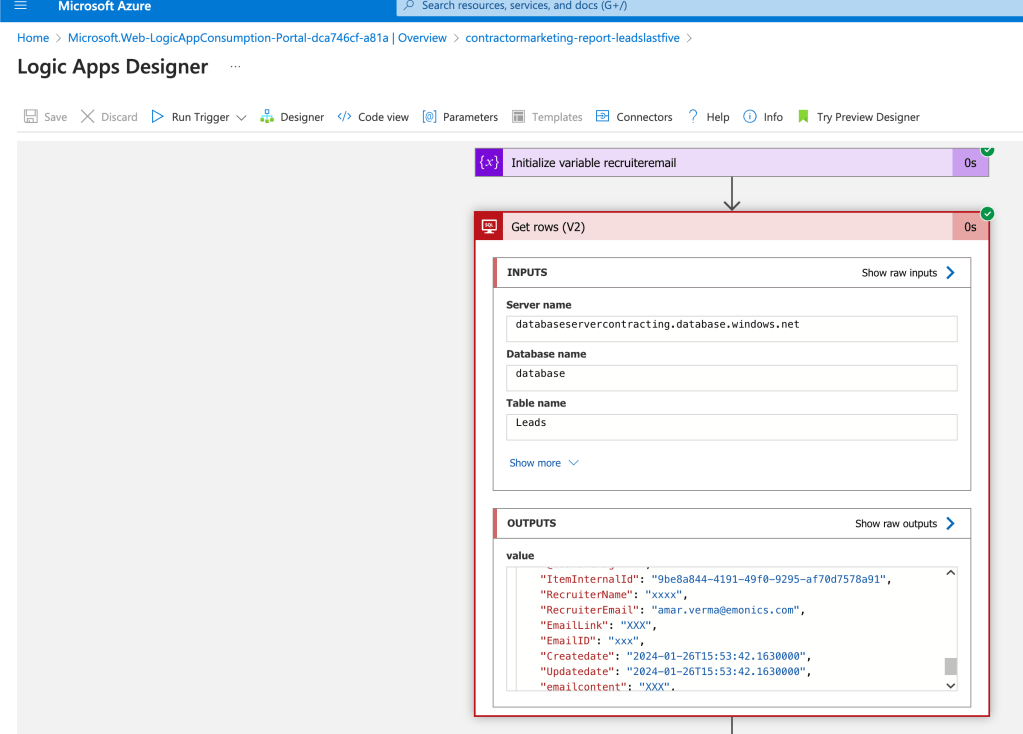Click Show raw outputs
1023x734 pixels.
(896, 523)
